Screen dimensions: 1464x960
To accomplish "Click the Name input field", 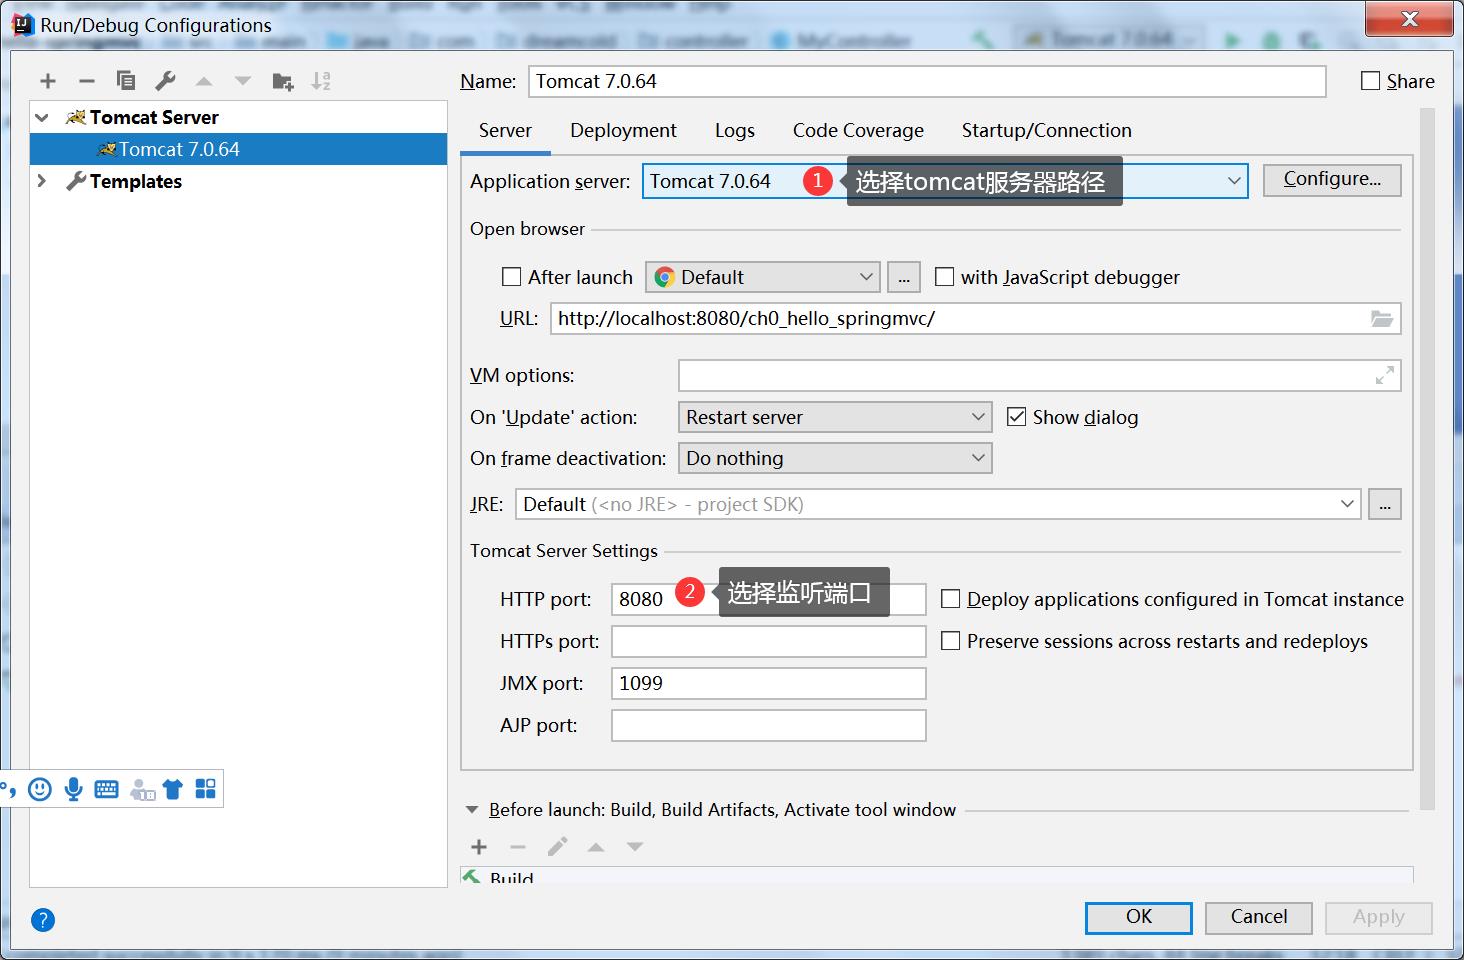I will coord(927,81).
